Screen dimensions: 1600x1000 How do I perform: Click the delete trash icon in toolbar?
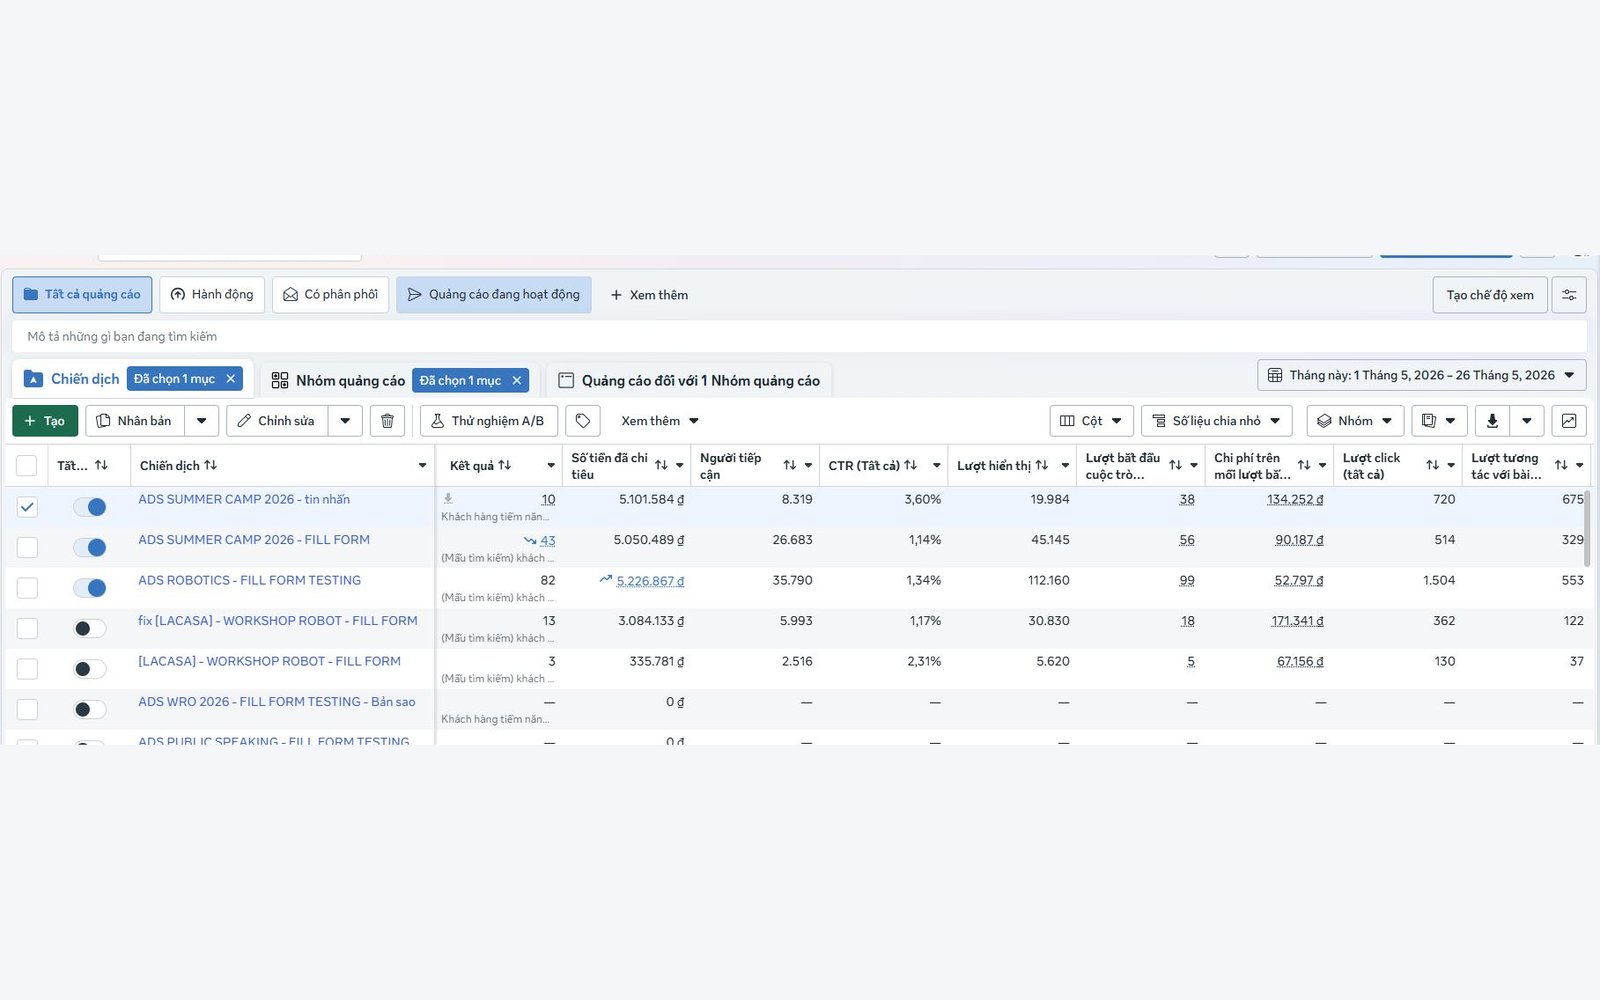click(387, 421)
